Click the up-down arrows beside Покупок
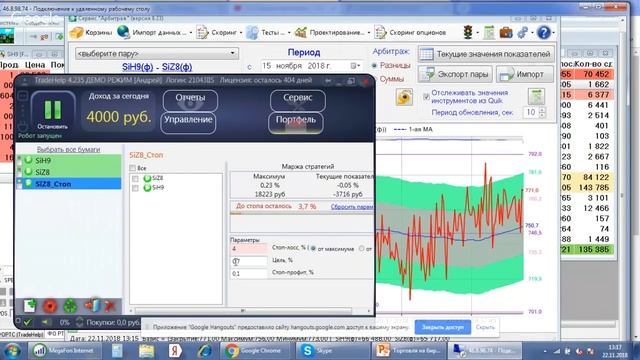 pos(80,322)
